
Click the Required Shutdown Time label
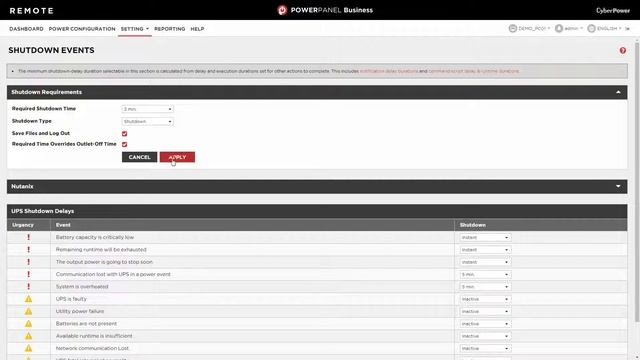pyautogui.click(x=44, y=109)
